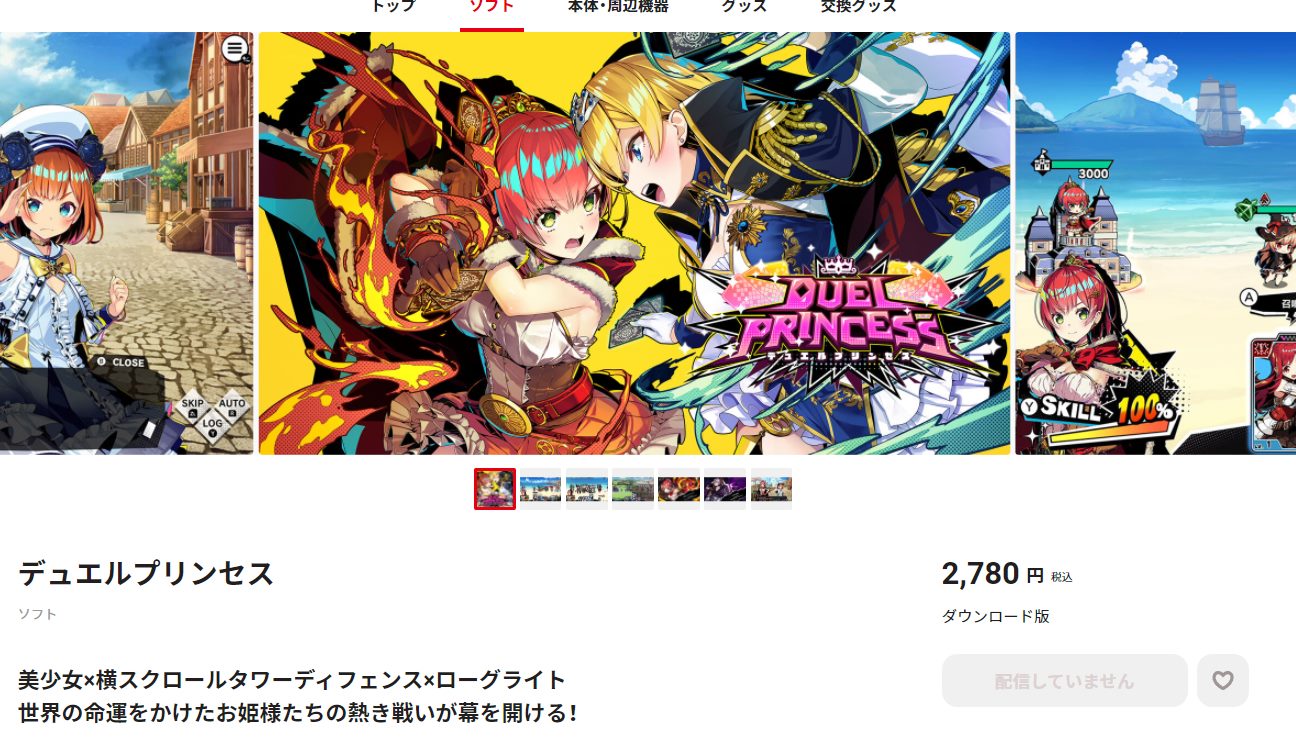This screenshot has width=1296, height=748.
Task: Choose the fourth thumbnail with green field
Action: (633, 489)
